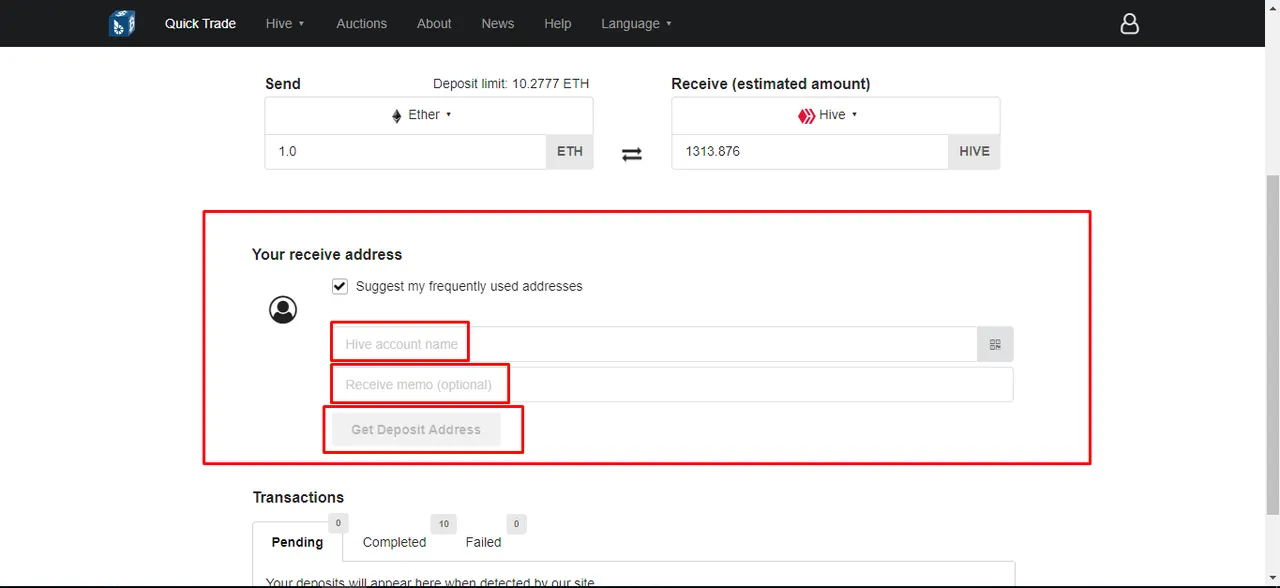Click the BlockTrades logo icon
This screenshot has height=588, width=1280.
point(122,23)
